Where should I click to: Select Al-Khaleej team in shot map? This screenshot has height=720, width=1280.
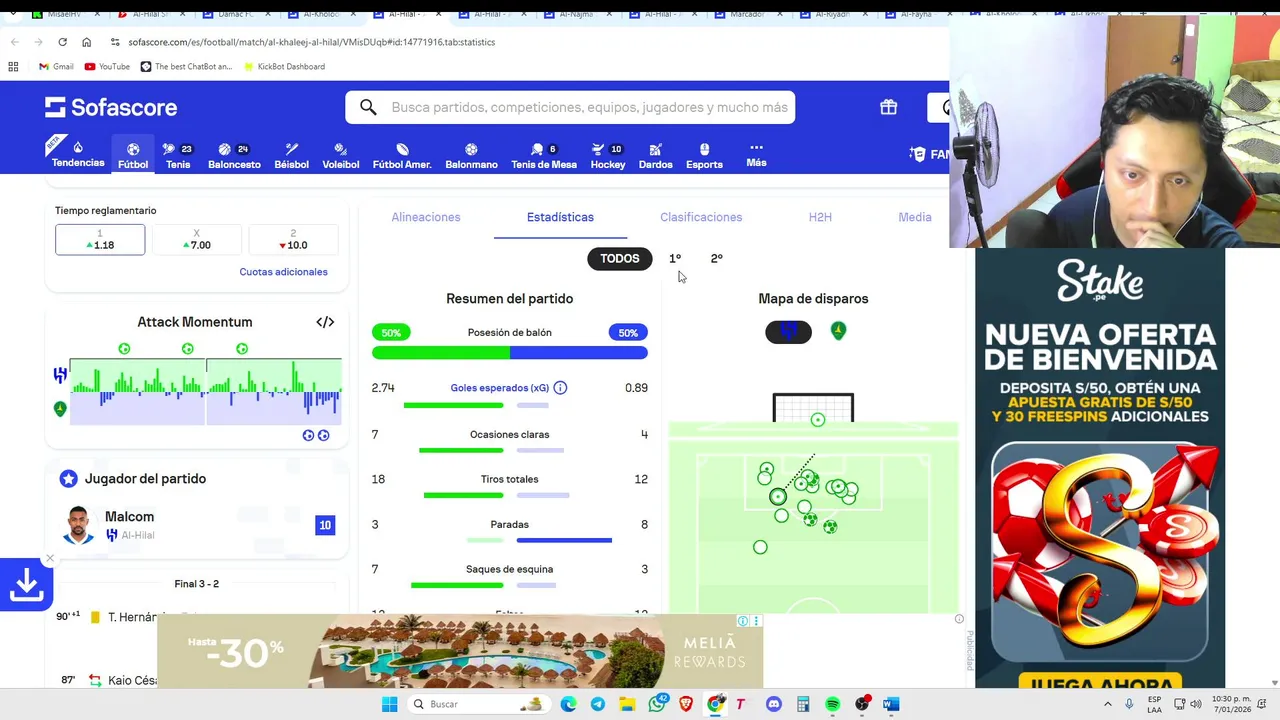pos(838,331)
